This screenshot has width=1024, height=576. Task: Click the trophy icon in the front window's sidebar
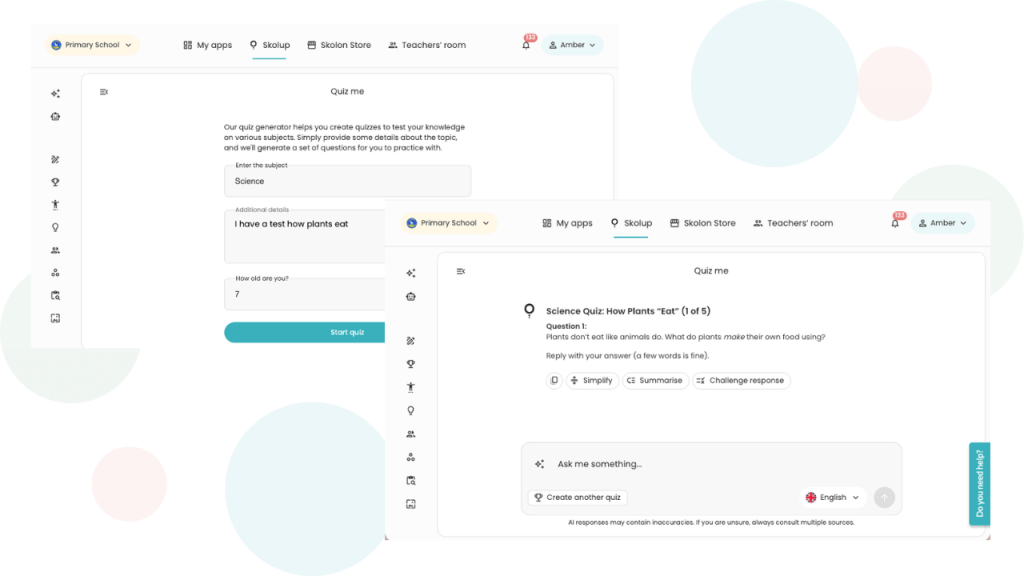(x=410, y=364)
